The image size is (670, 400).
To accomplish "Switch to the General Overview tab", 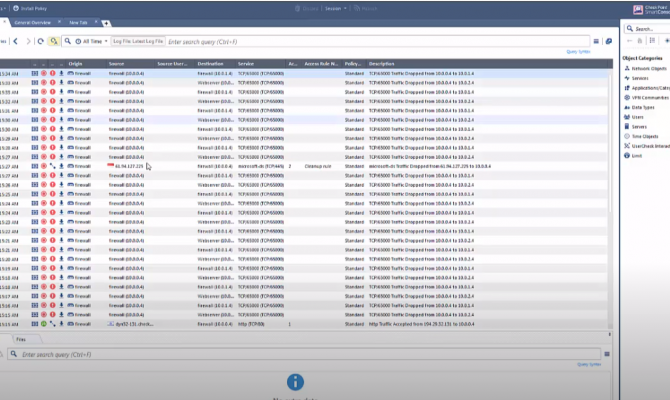I will click(33, 22).
